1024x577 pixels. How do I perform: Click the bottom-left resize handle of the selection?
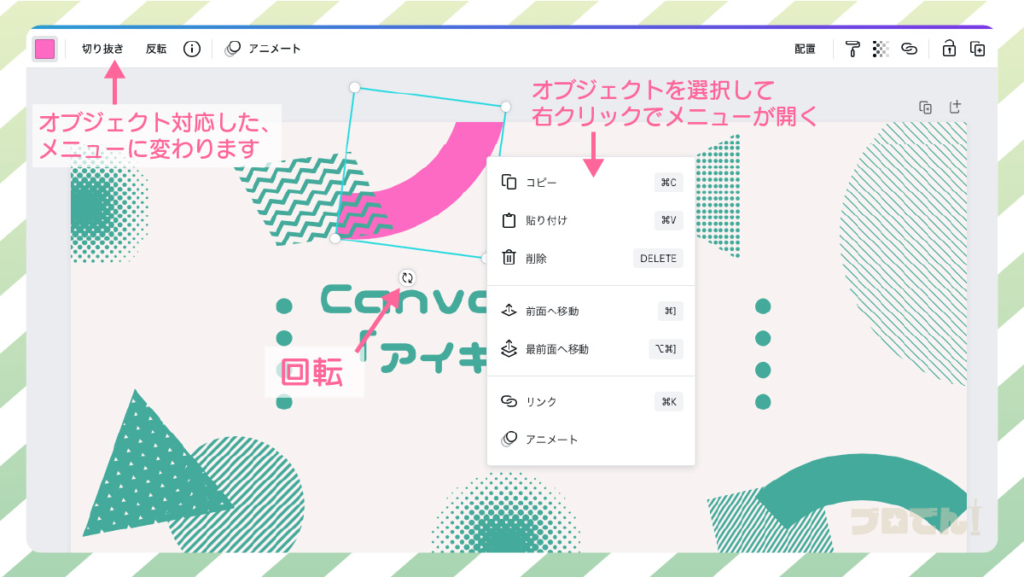coord(335,238)
